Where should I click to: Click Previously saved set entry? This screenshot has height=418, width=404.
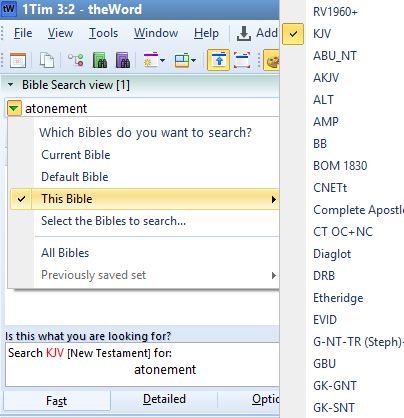94,275
